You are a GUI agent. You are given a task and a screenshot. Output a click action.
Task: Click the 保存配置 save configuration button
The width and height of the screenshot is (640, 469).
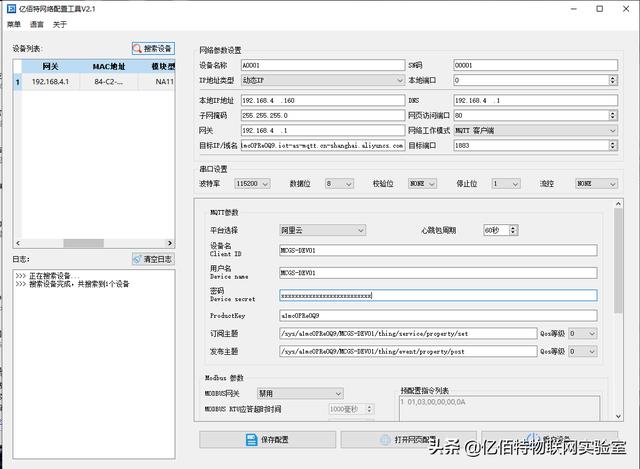pos(267,440)
